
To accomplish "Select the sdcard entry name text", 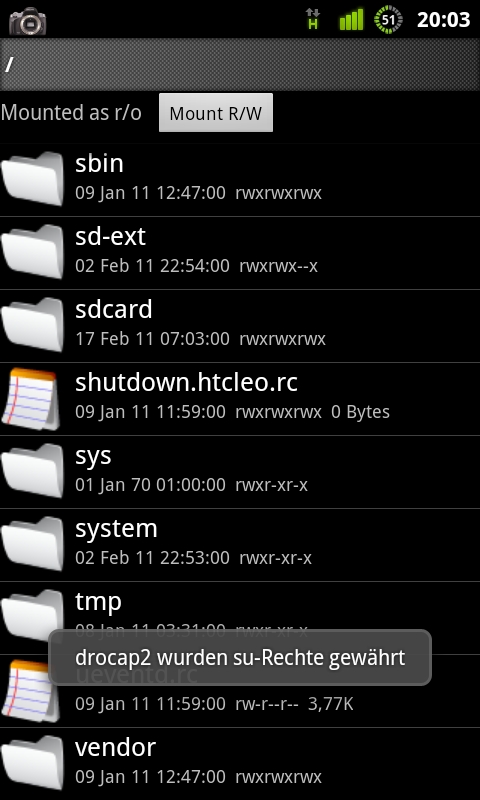I will (x=113, y=309).
